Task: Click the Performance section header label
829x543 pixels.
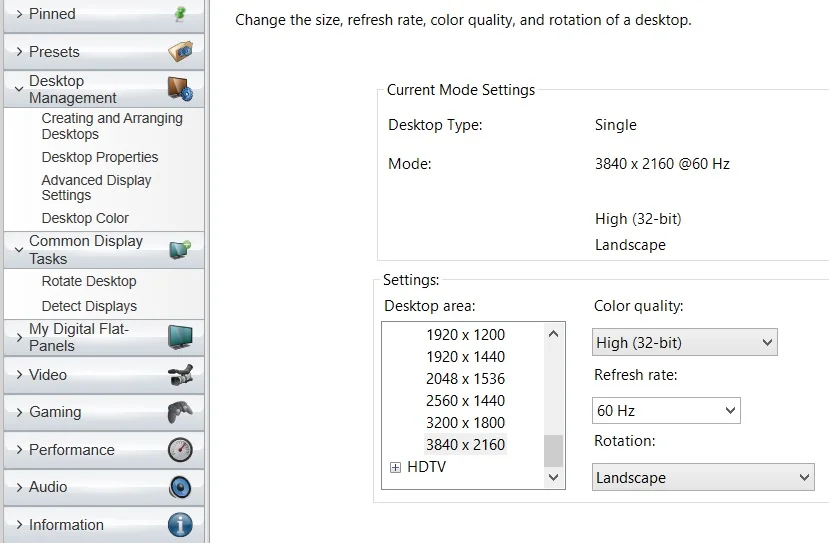Action: 71,450
